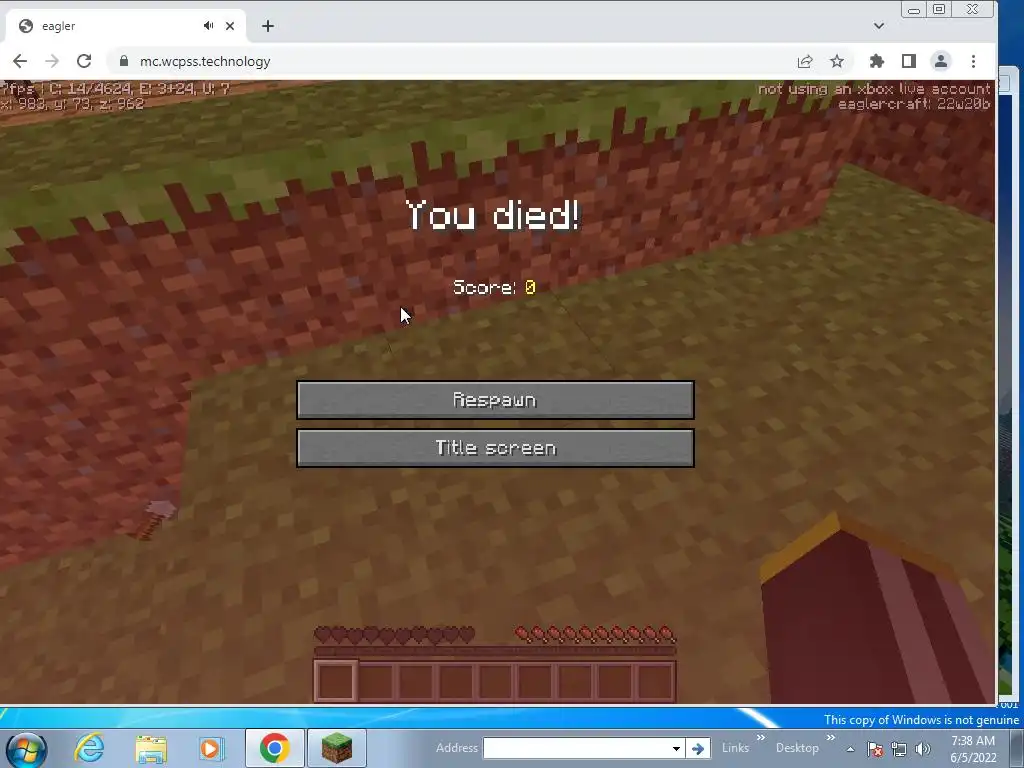Go back in Chrome history
Screen dimensions: 1024x768
click(20, 61)
